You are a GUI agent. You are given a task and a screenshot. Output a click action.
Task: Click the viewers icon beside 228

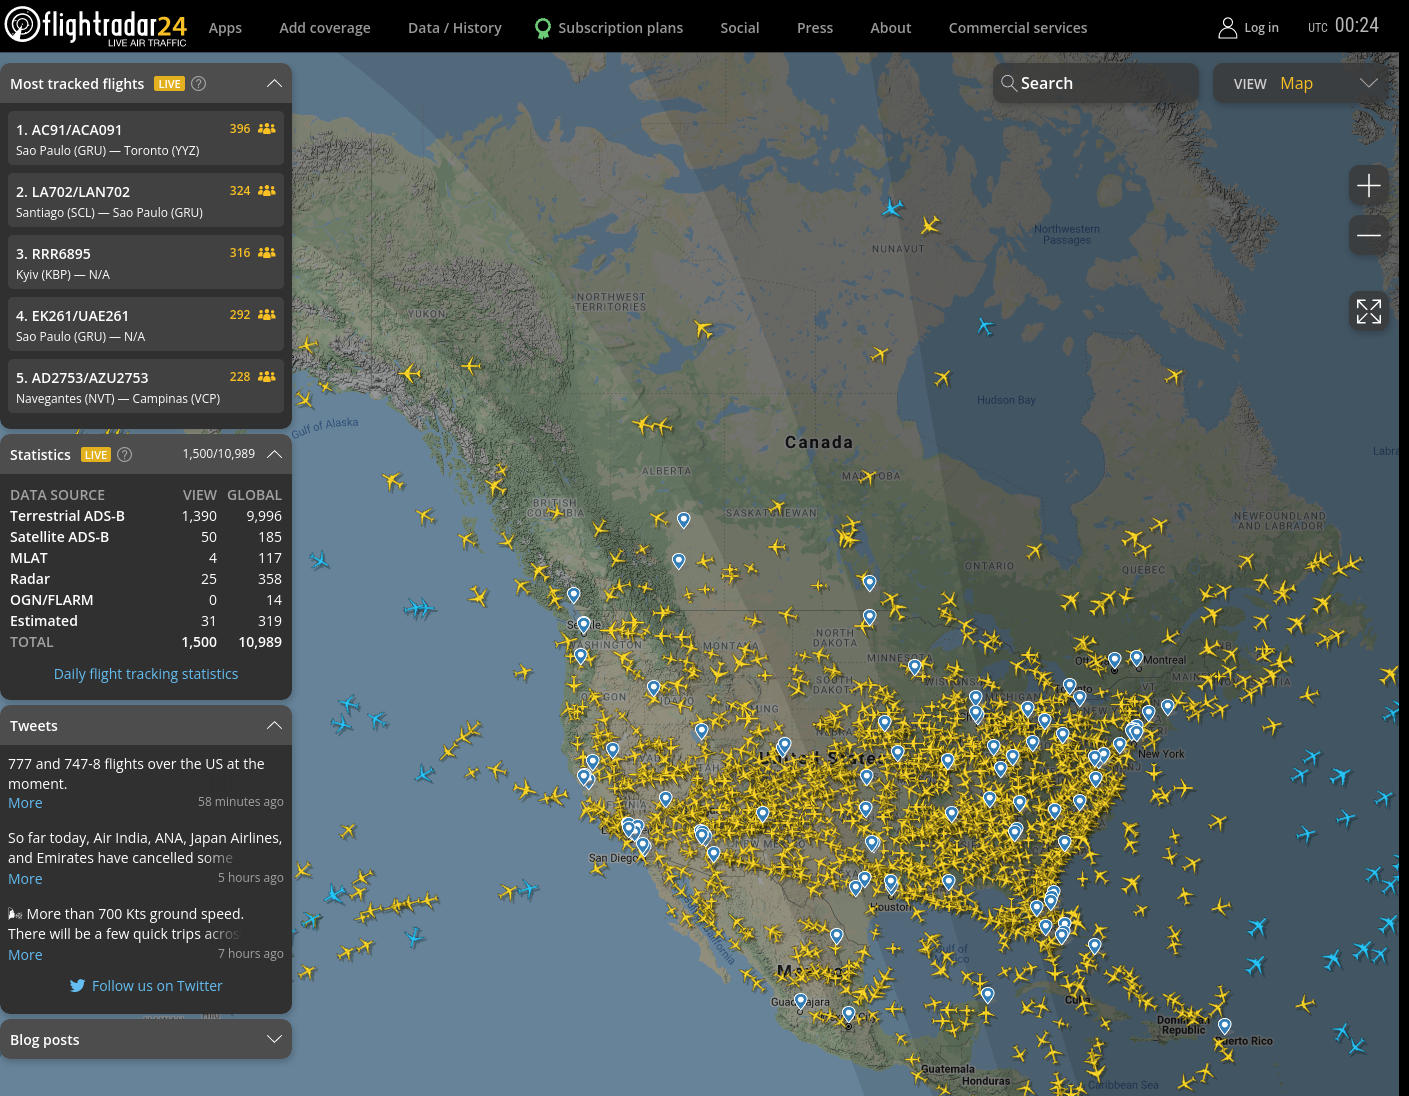[267, 377]
